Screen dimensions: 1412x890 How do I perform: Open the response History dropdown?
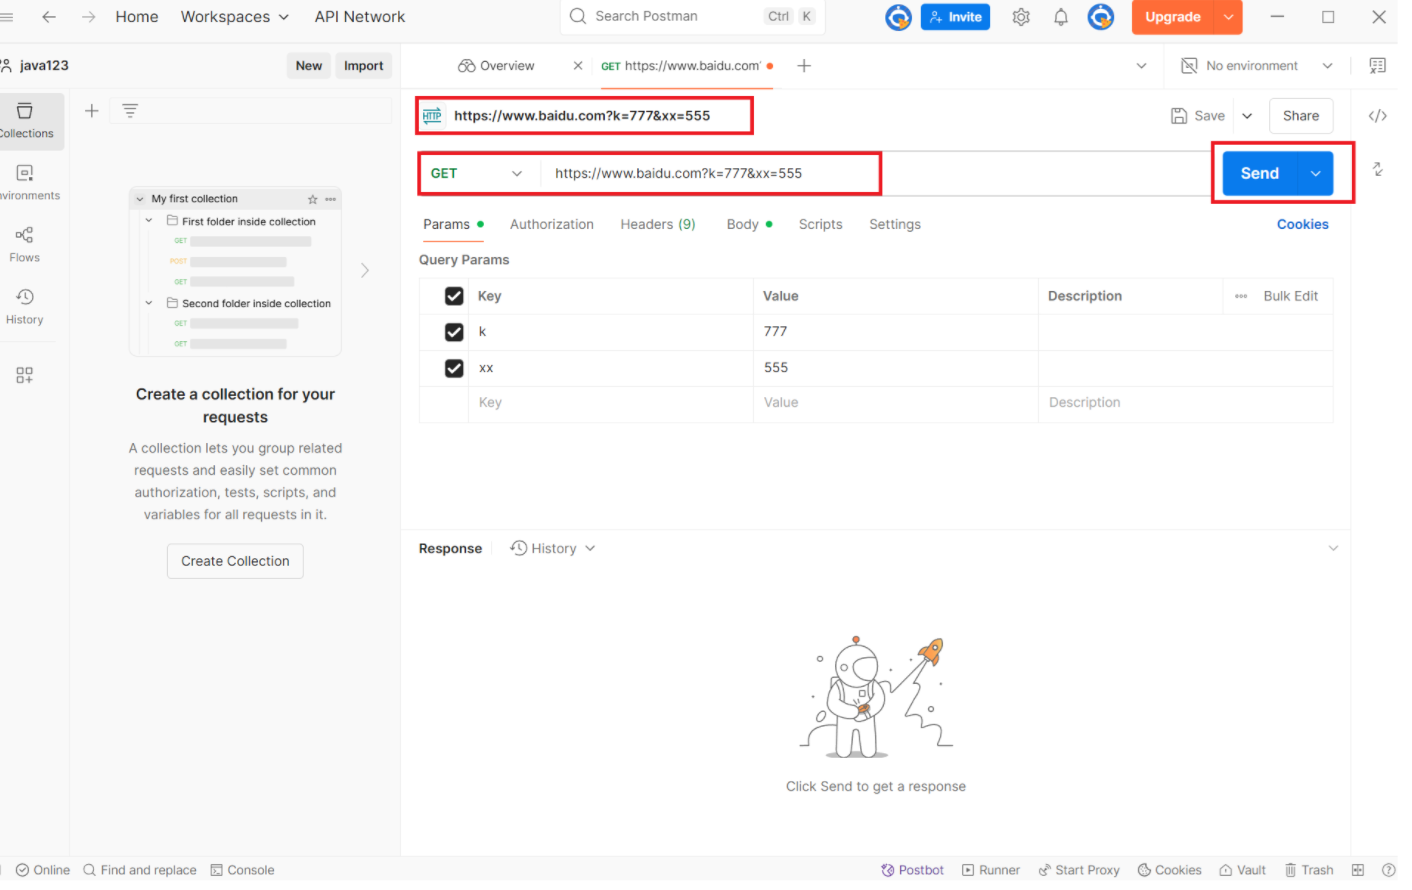553,548
